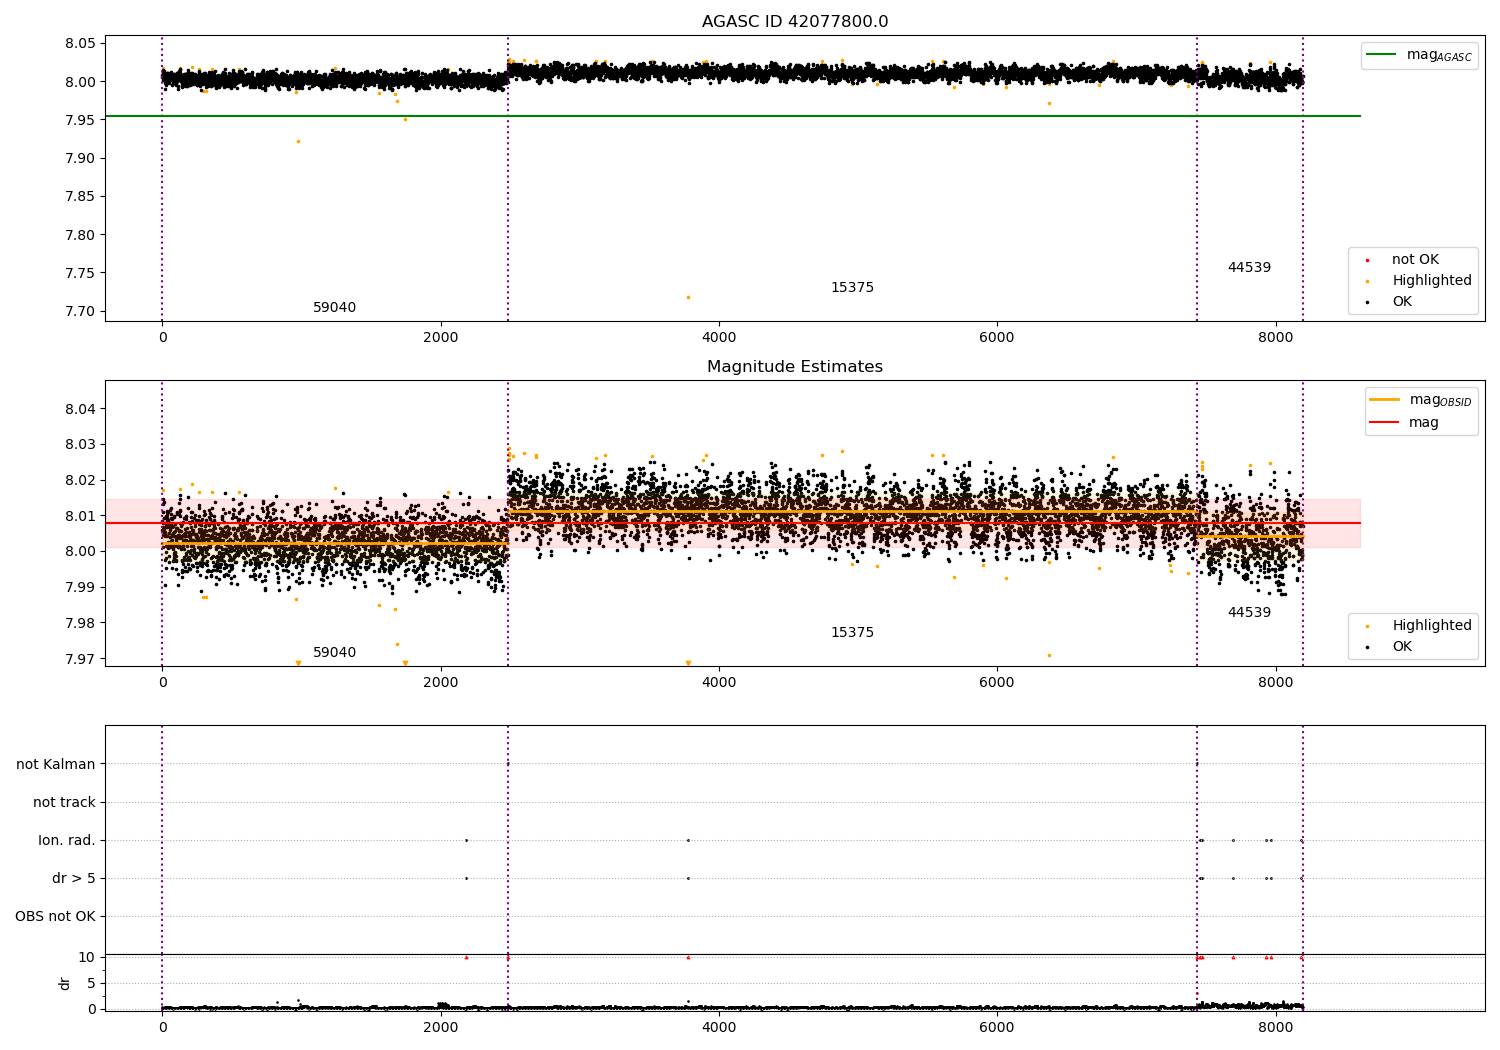Click the 7.99 y-axis tick label
Screen dimensions: 1500x1050
(82, 588)
